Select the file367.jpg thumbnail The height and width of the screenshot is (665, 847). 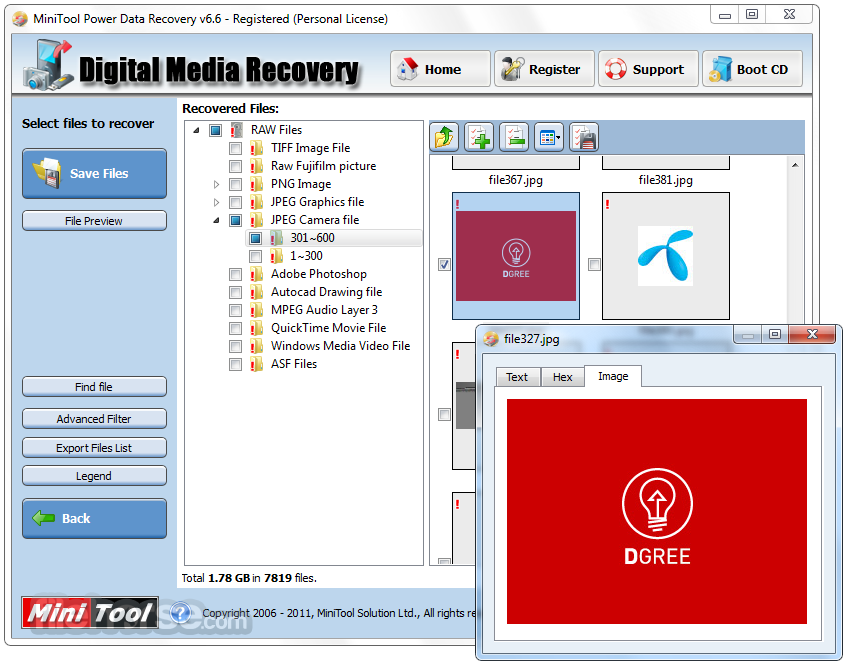click(515, 255)
